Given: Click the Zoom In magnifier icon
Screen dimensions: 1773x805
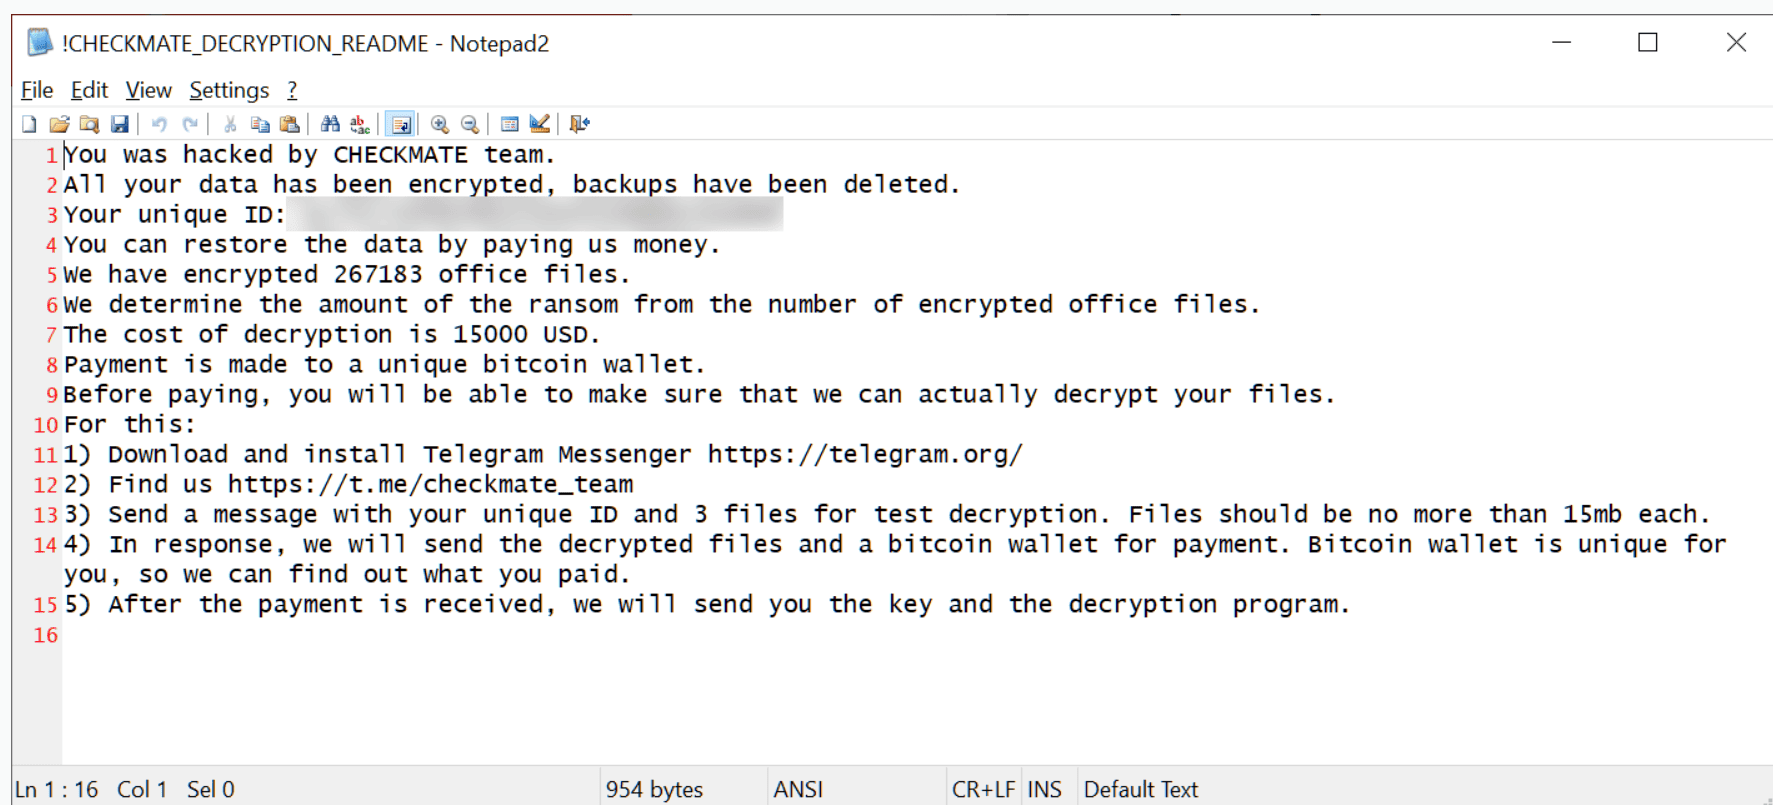Looking at the screenshot, I should tap(439, 124).
